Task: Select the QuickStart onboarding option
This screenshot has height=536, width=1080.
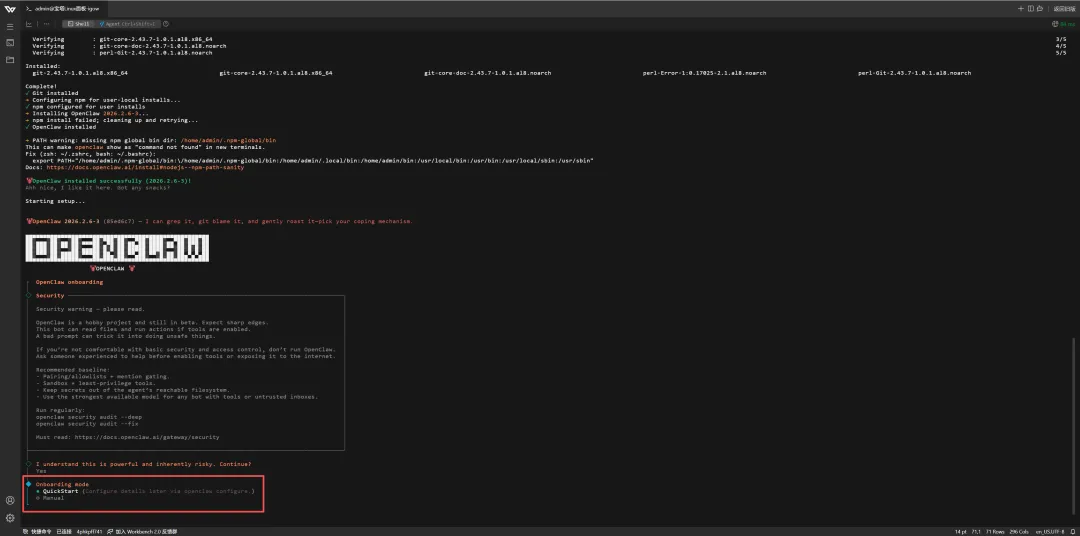Action: [145, 491]
